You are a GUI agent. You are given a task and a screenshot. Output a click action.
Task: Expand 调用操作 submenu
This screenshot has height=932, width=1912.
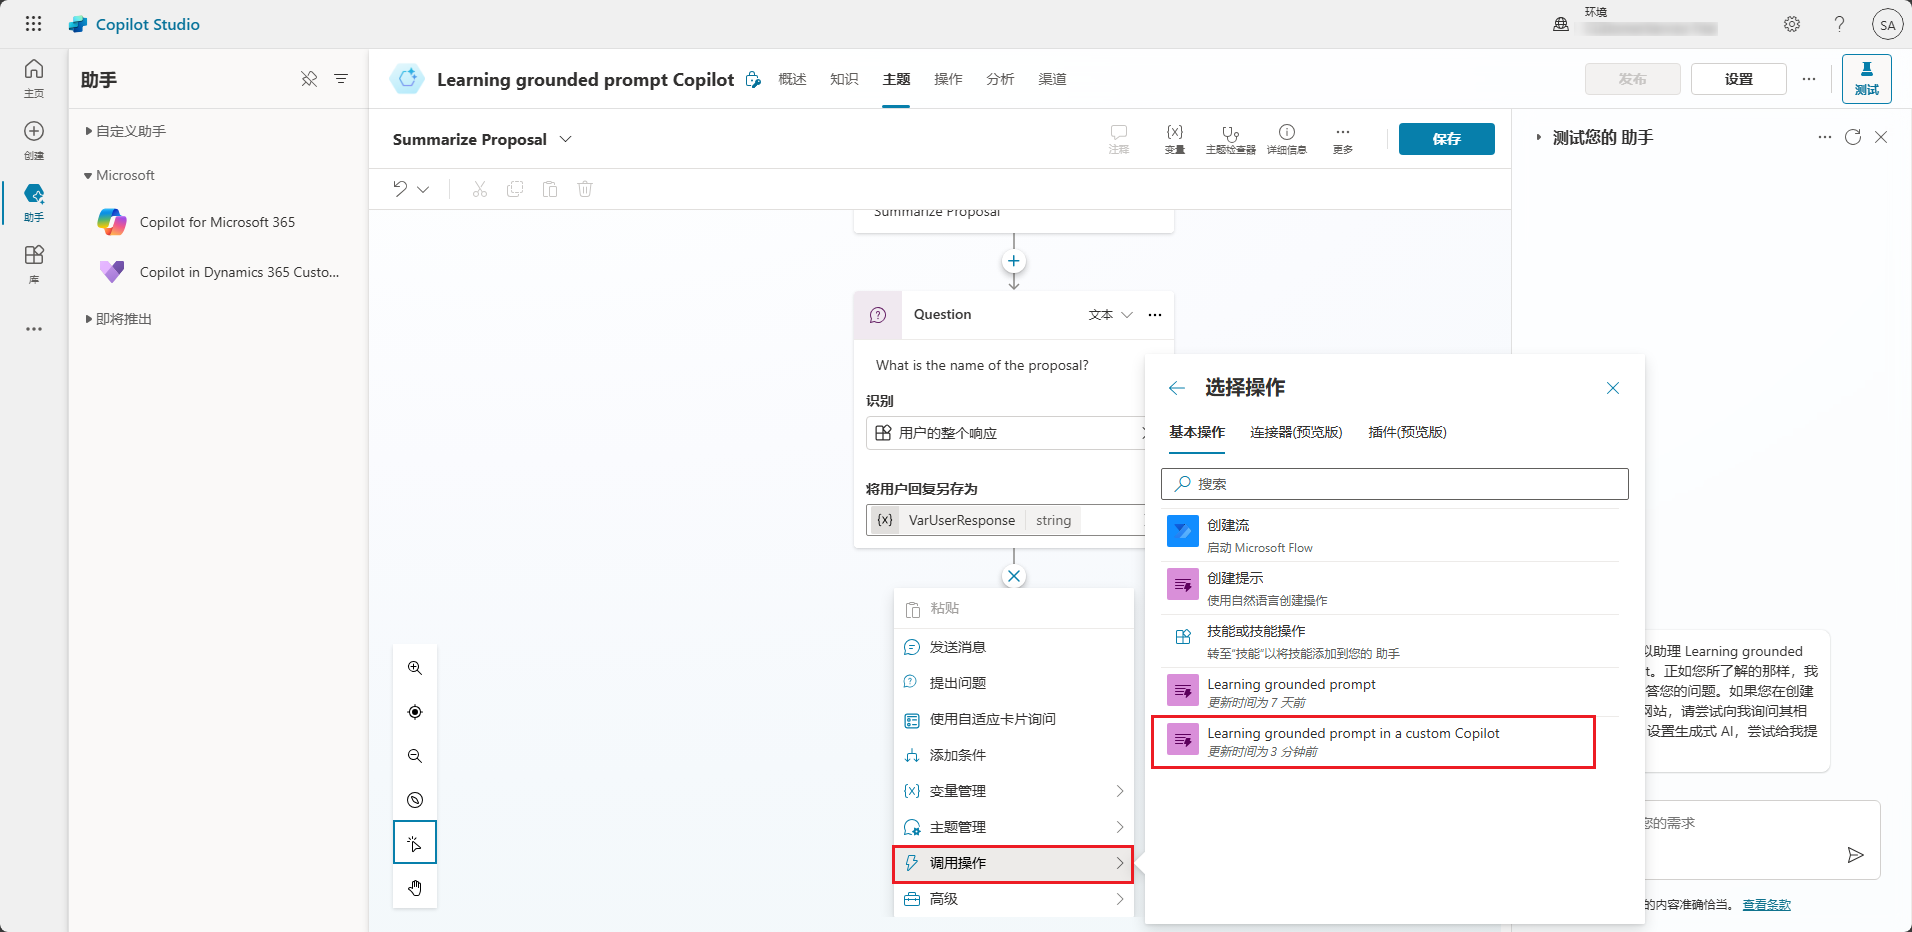coord(1014,863)
